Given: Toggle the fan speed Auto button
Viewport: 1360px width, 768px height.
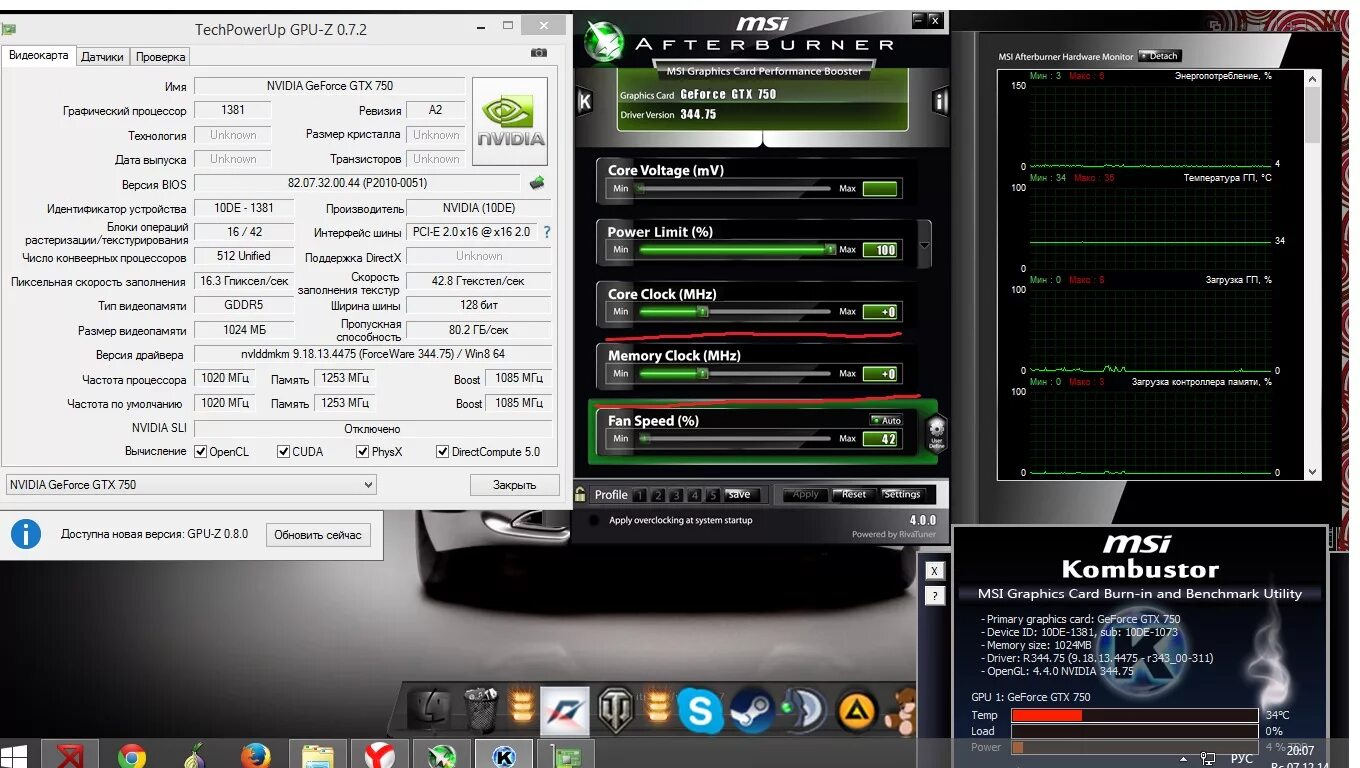Looking at the screenshot, I should (x=886, y=420).
